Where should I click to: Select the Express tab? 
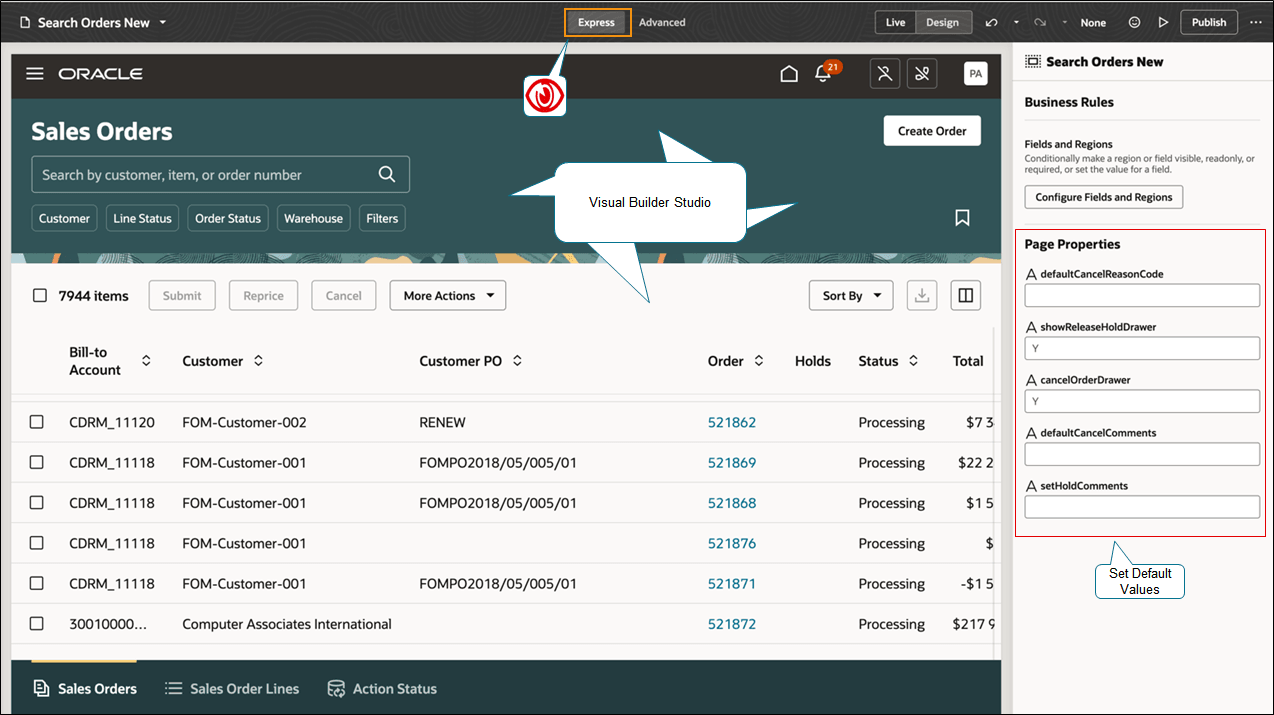[x=597, y=22]
